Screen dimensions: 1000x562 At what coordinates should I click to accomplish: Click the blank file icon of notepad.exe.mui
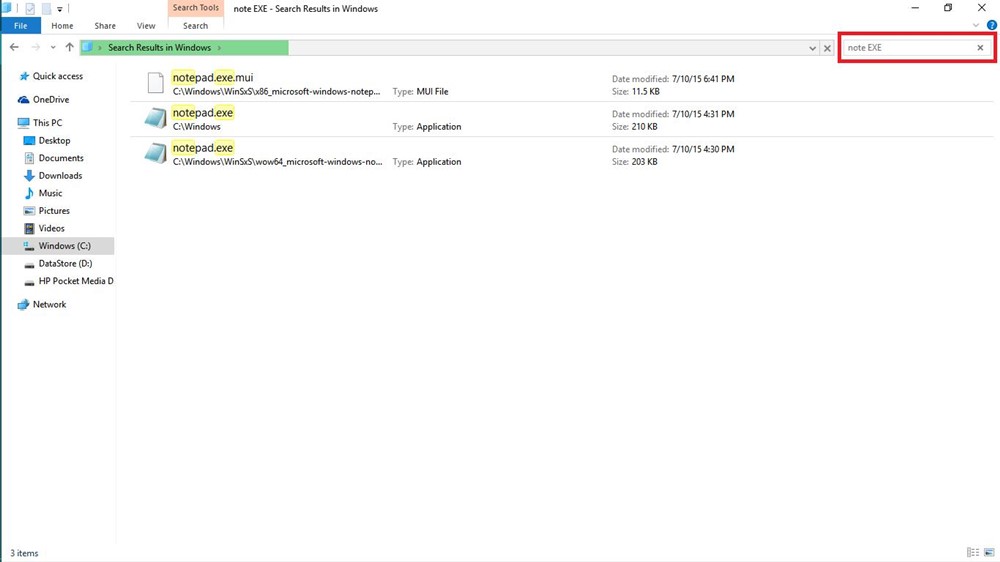[x=156, y=83]
